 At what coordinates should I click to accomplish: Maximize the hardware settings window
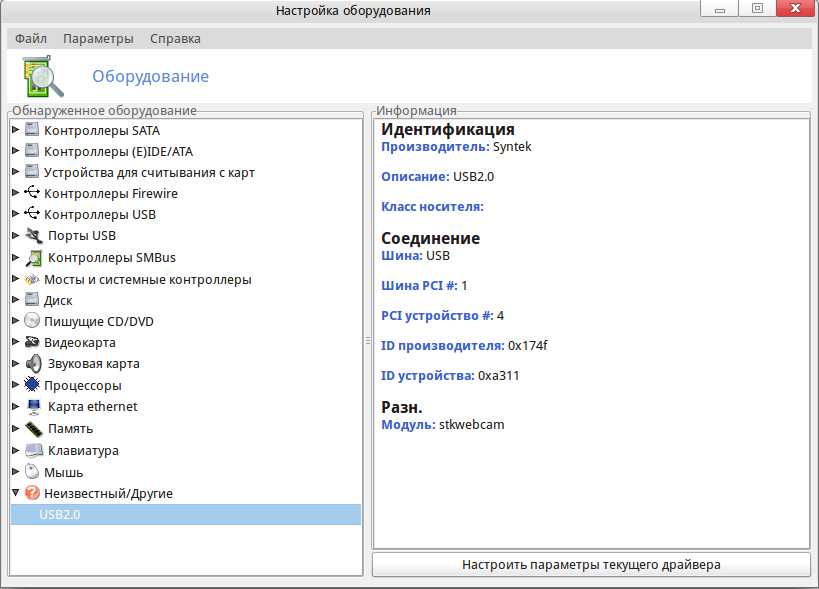coord(757,9)
